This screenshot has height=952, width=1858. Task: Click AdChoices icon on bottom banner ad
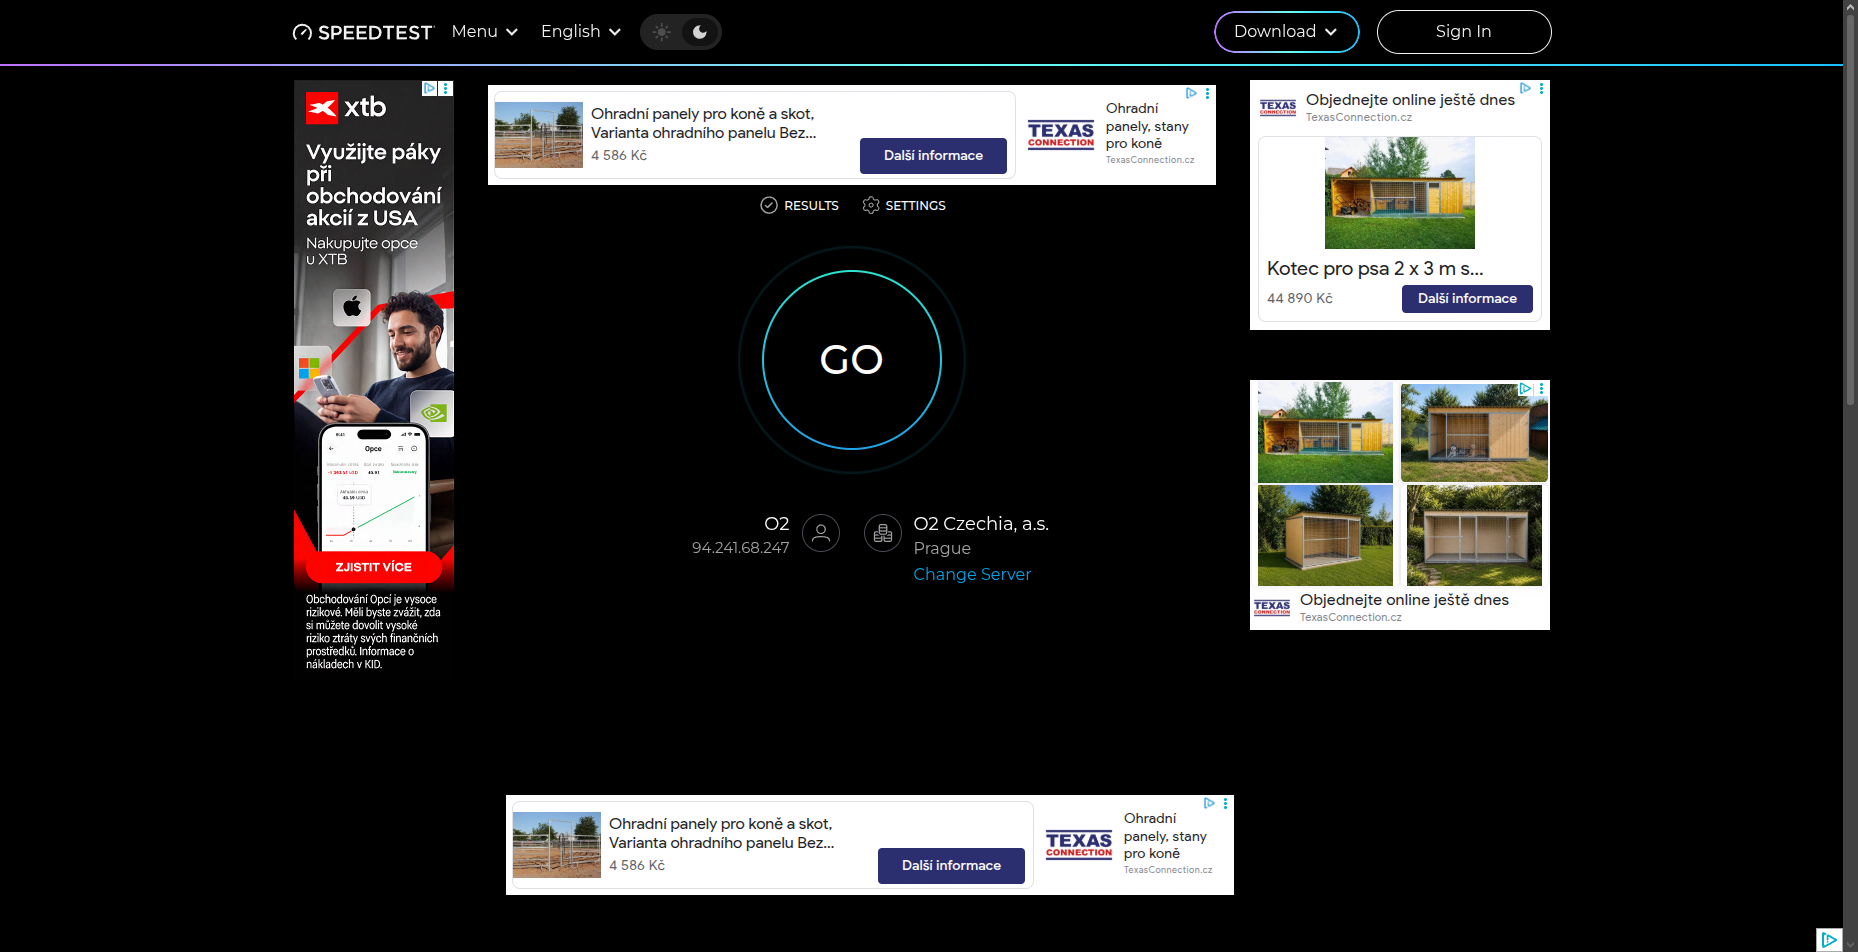coord(1209,803)
